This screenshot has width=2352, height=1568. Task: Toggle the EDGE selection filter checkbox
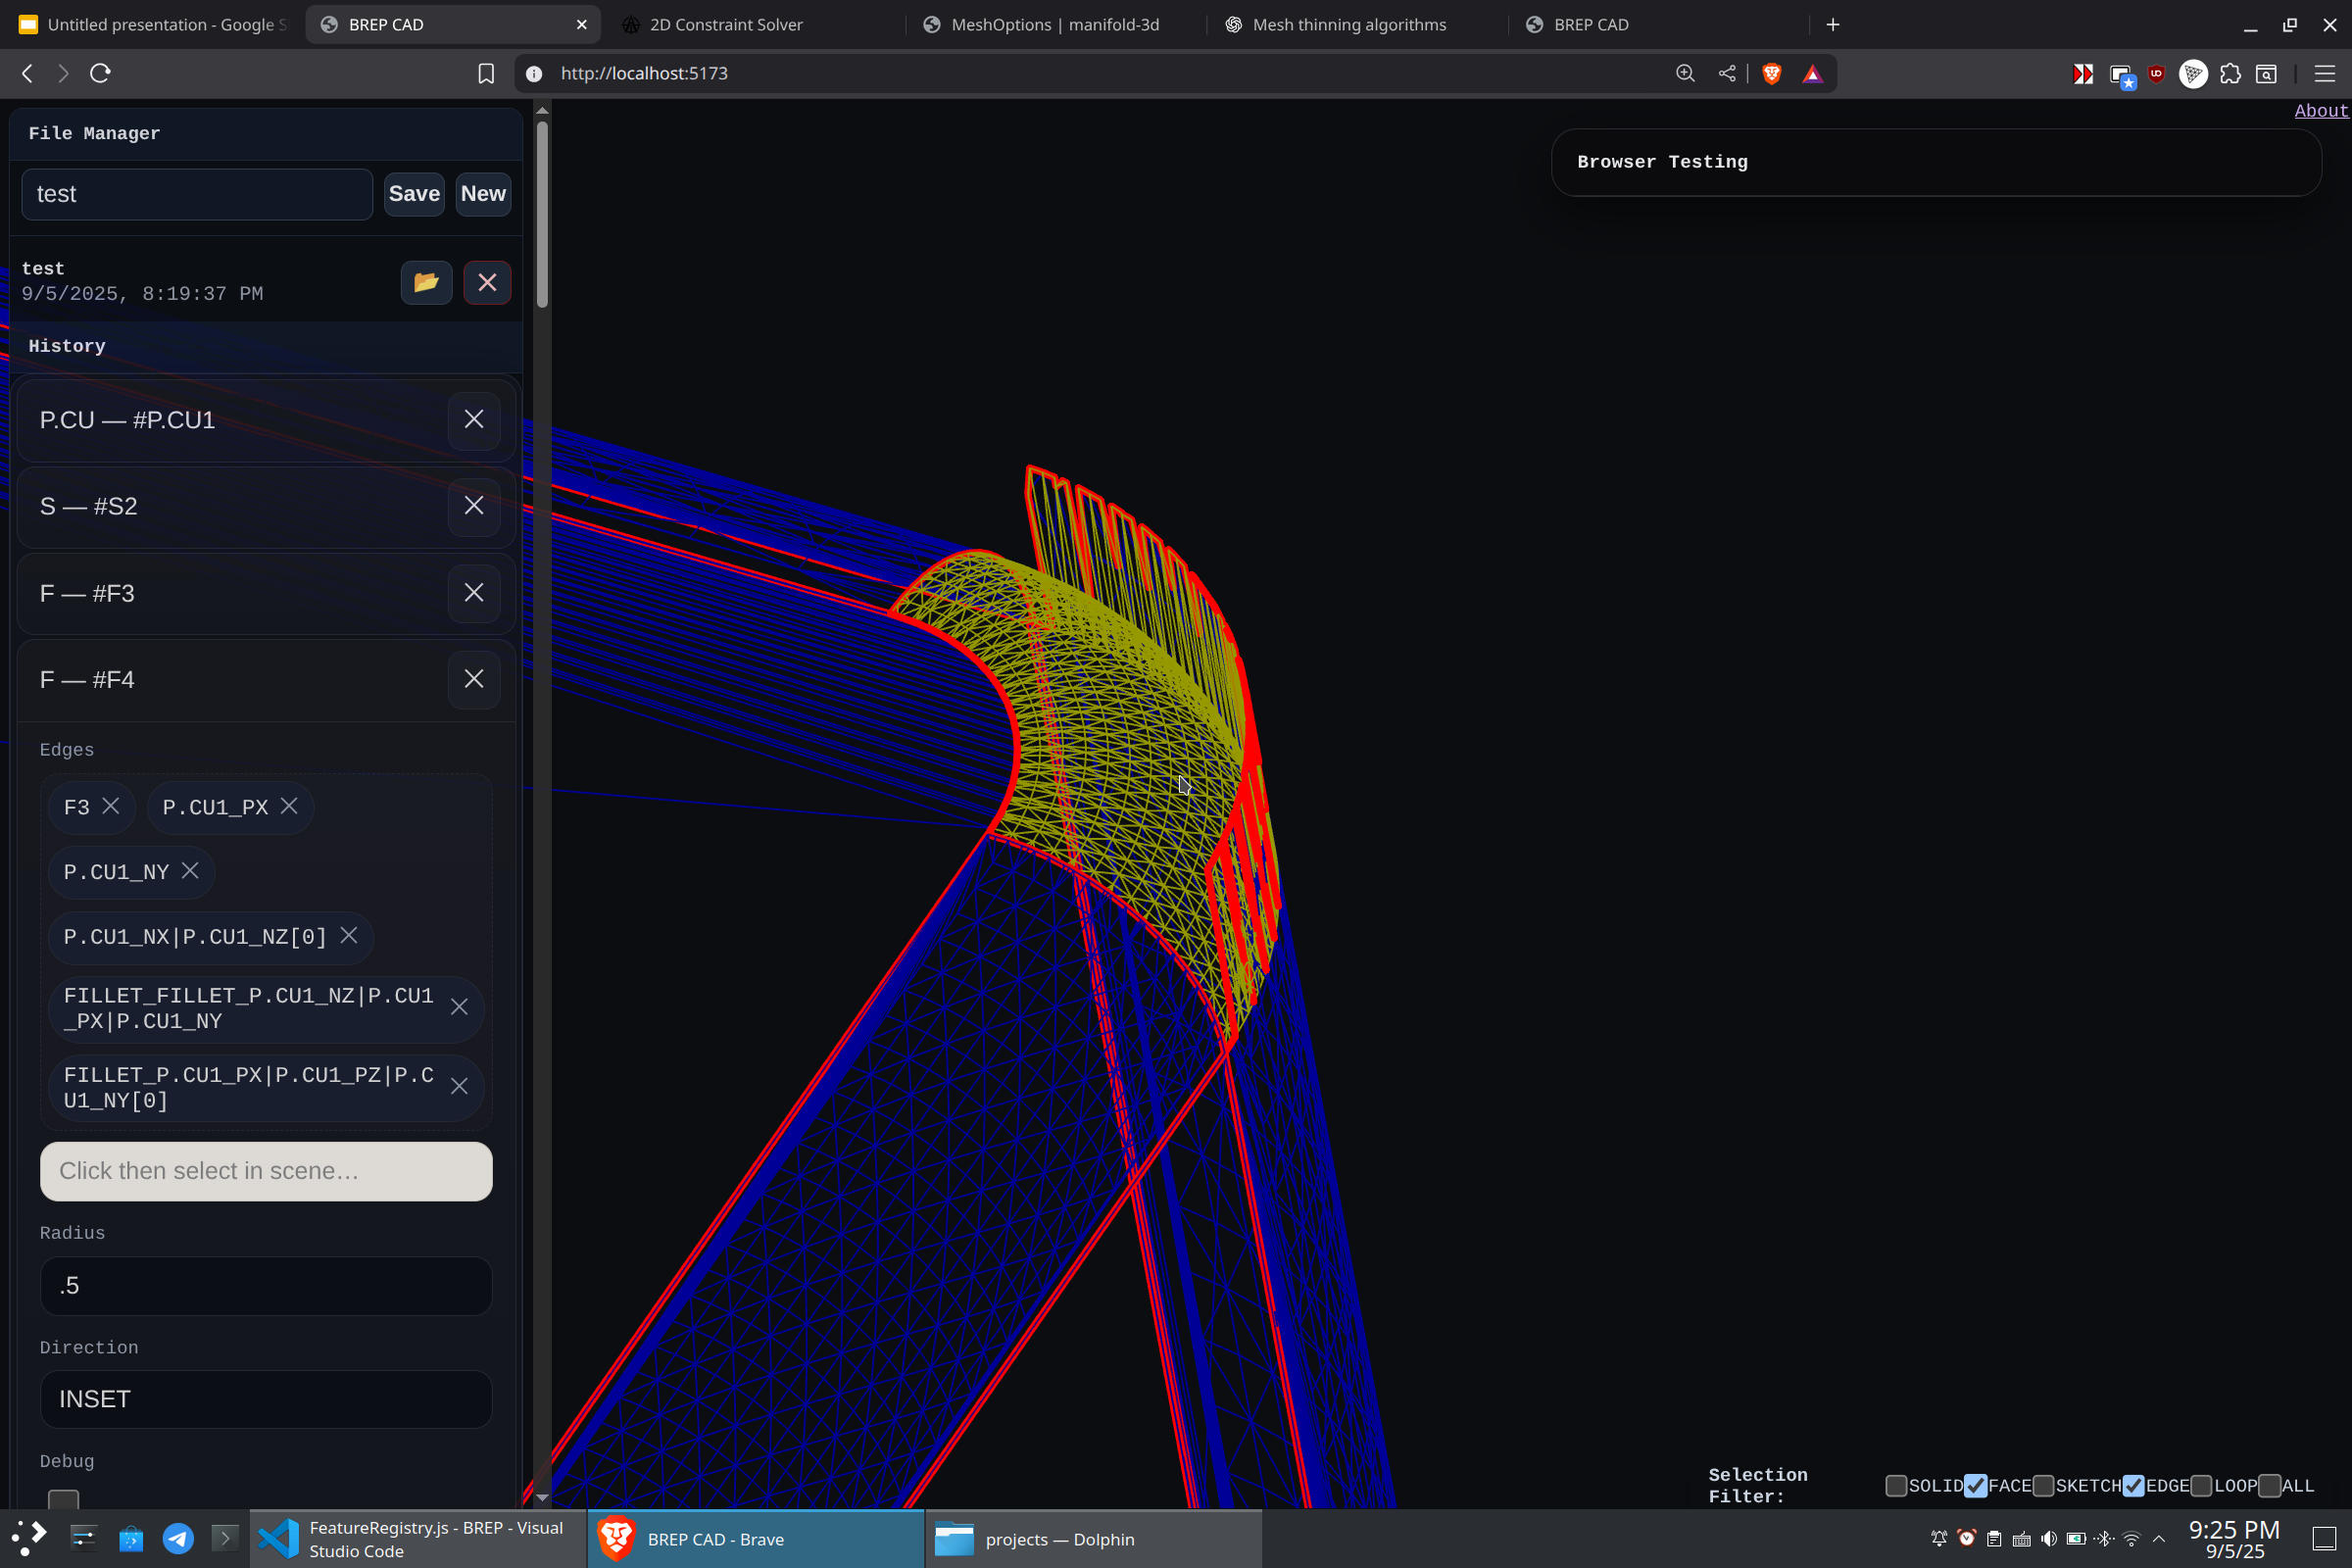2133,1485
